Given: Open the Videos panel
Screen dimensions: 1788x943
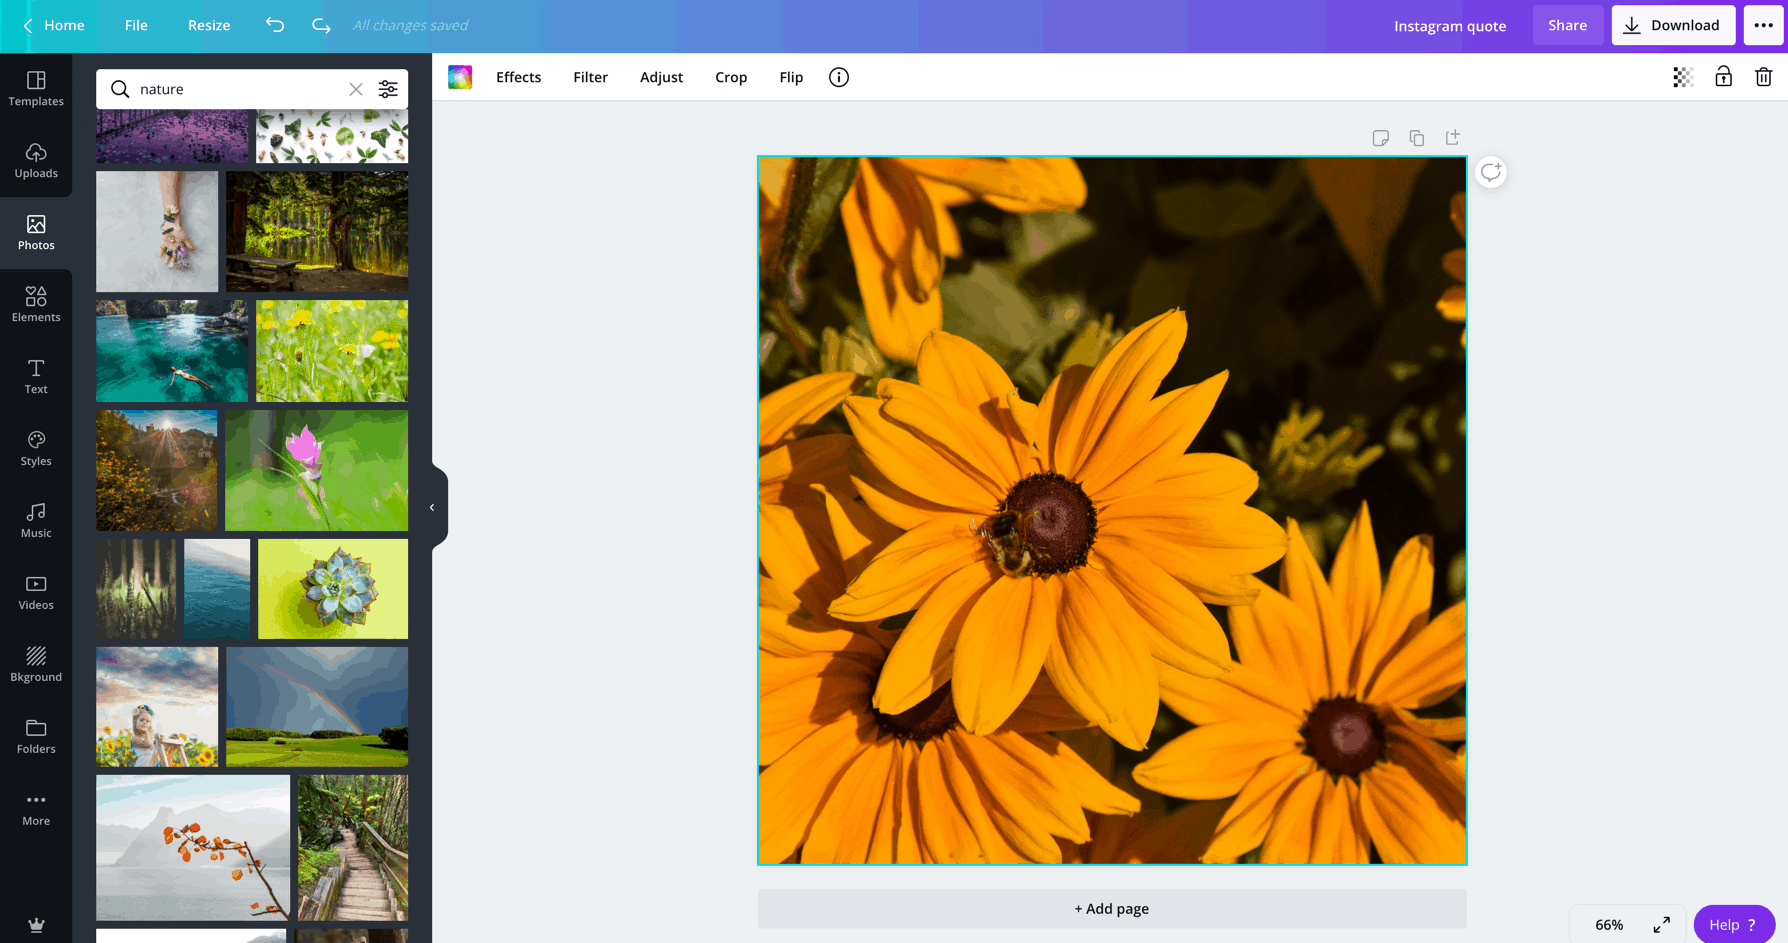Looking at the screenshot, I should [36, 592].
